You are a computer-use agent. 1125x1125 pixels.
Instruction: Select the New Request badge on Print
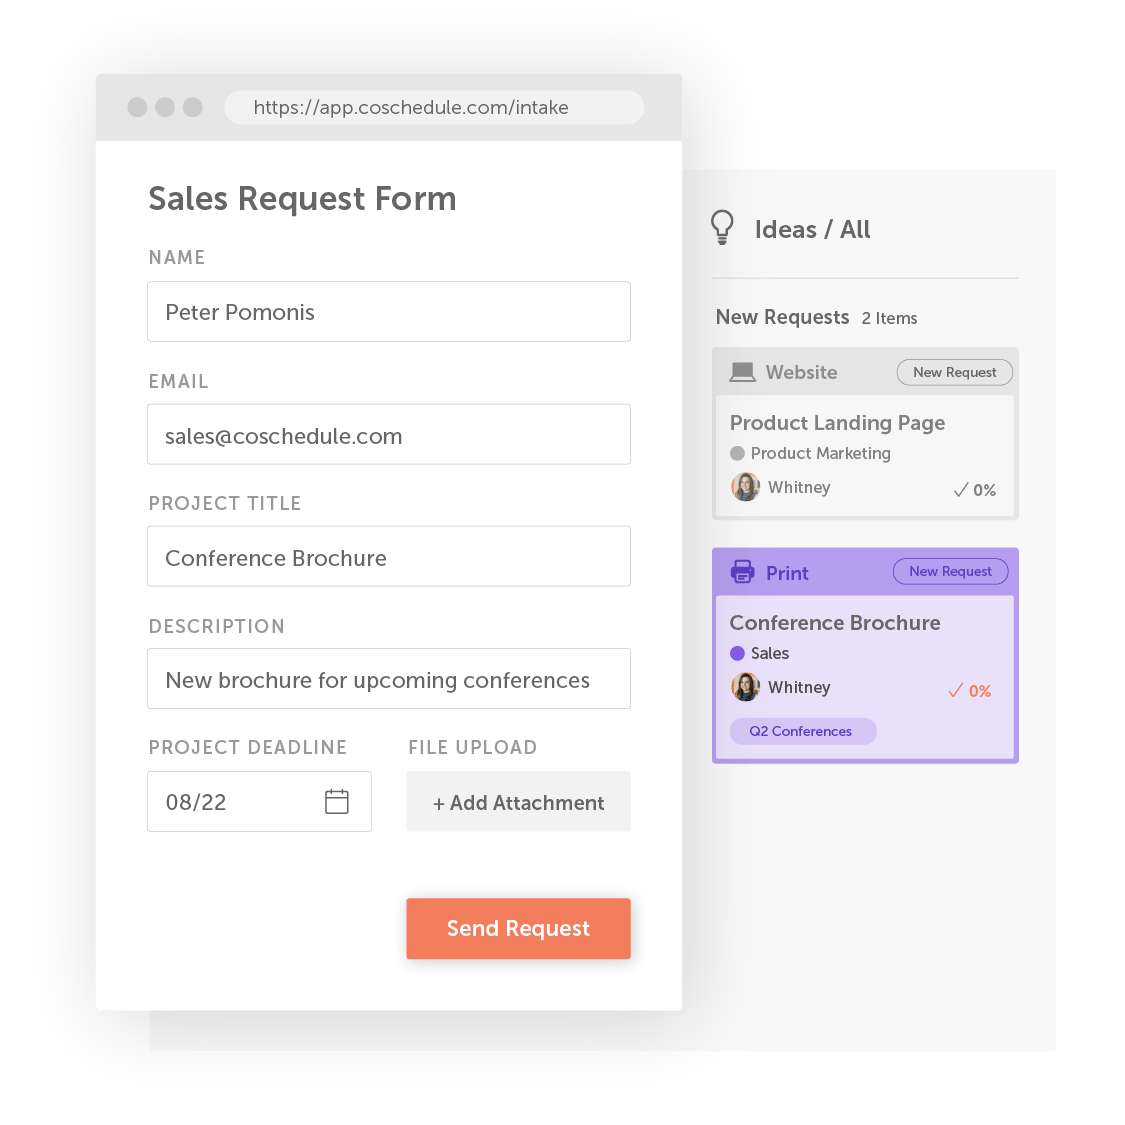pos(950,571)
